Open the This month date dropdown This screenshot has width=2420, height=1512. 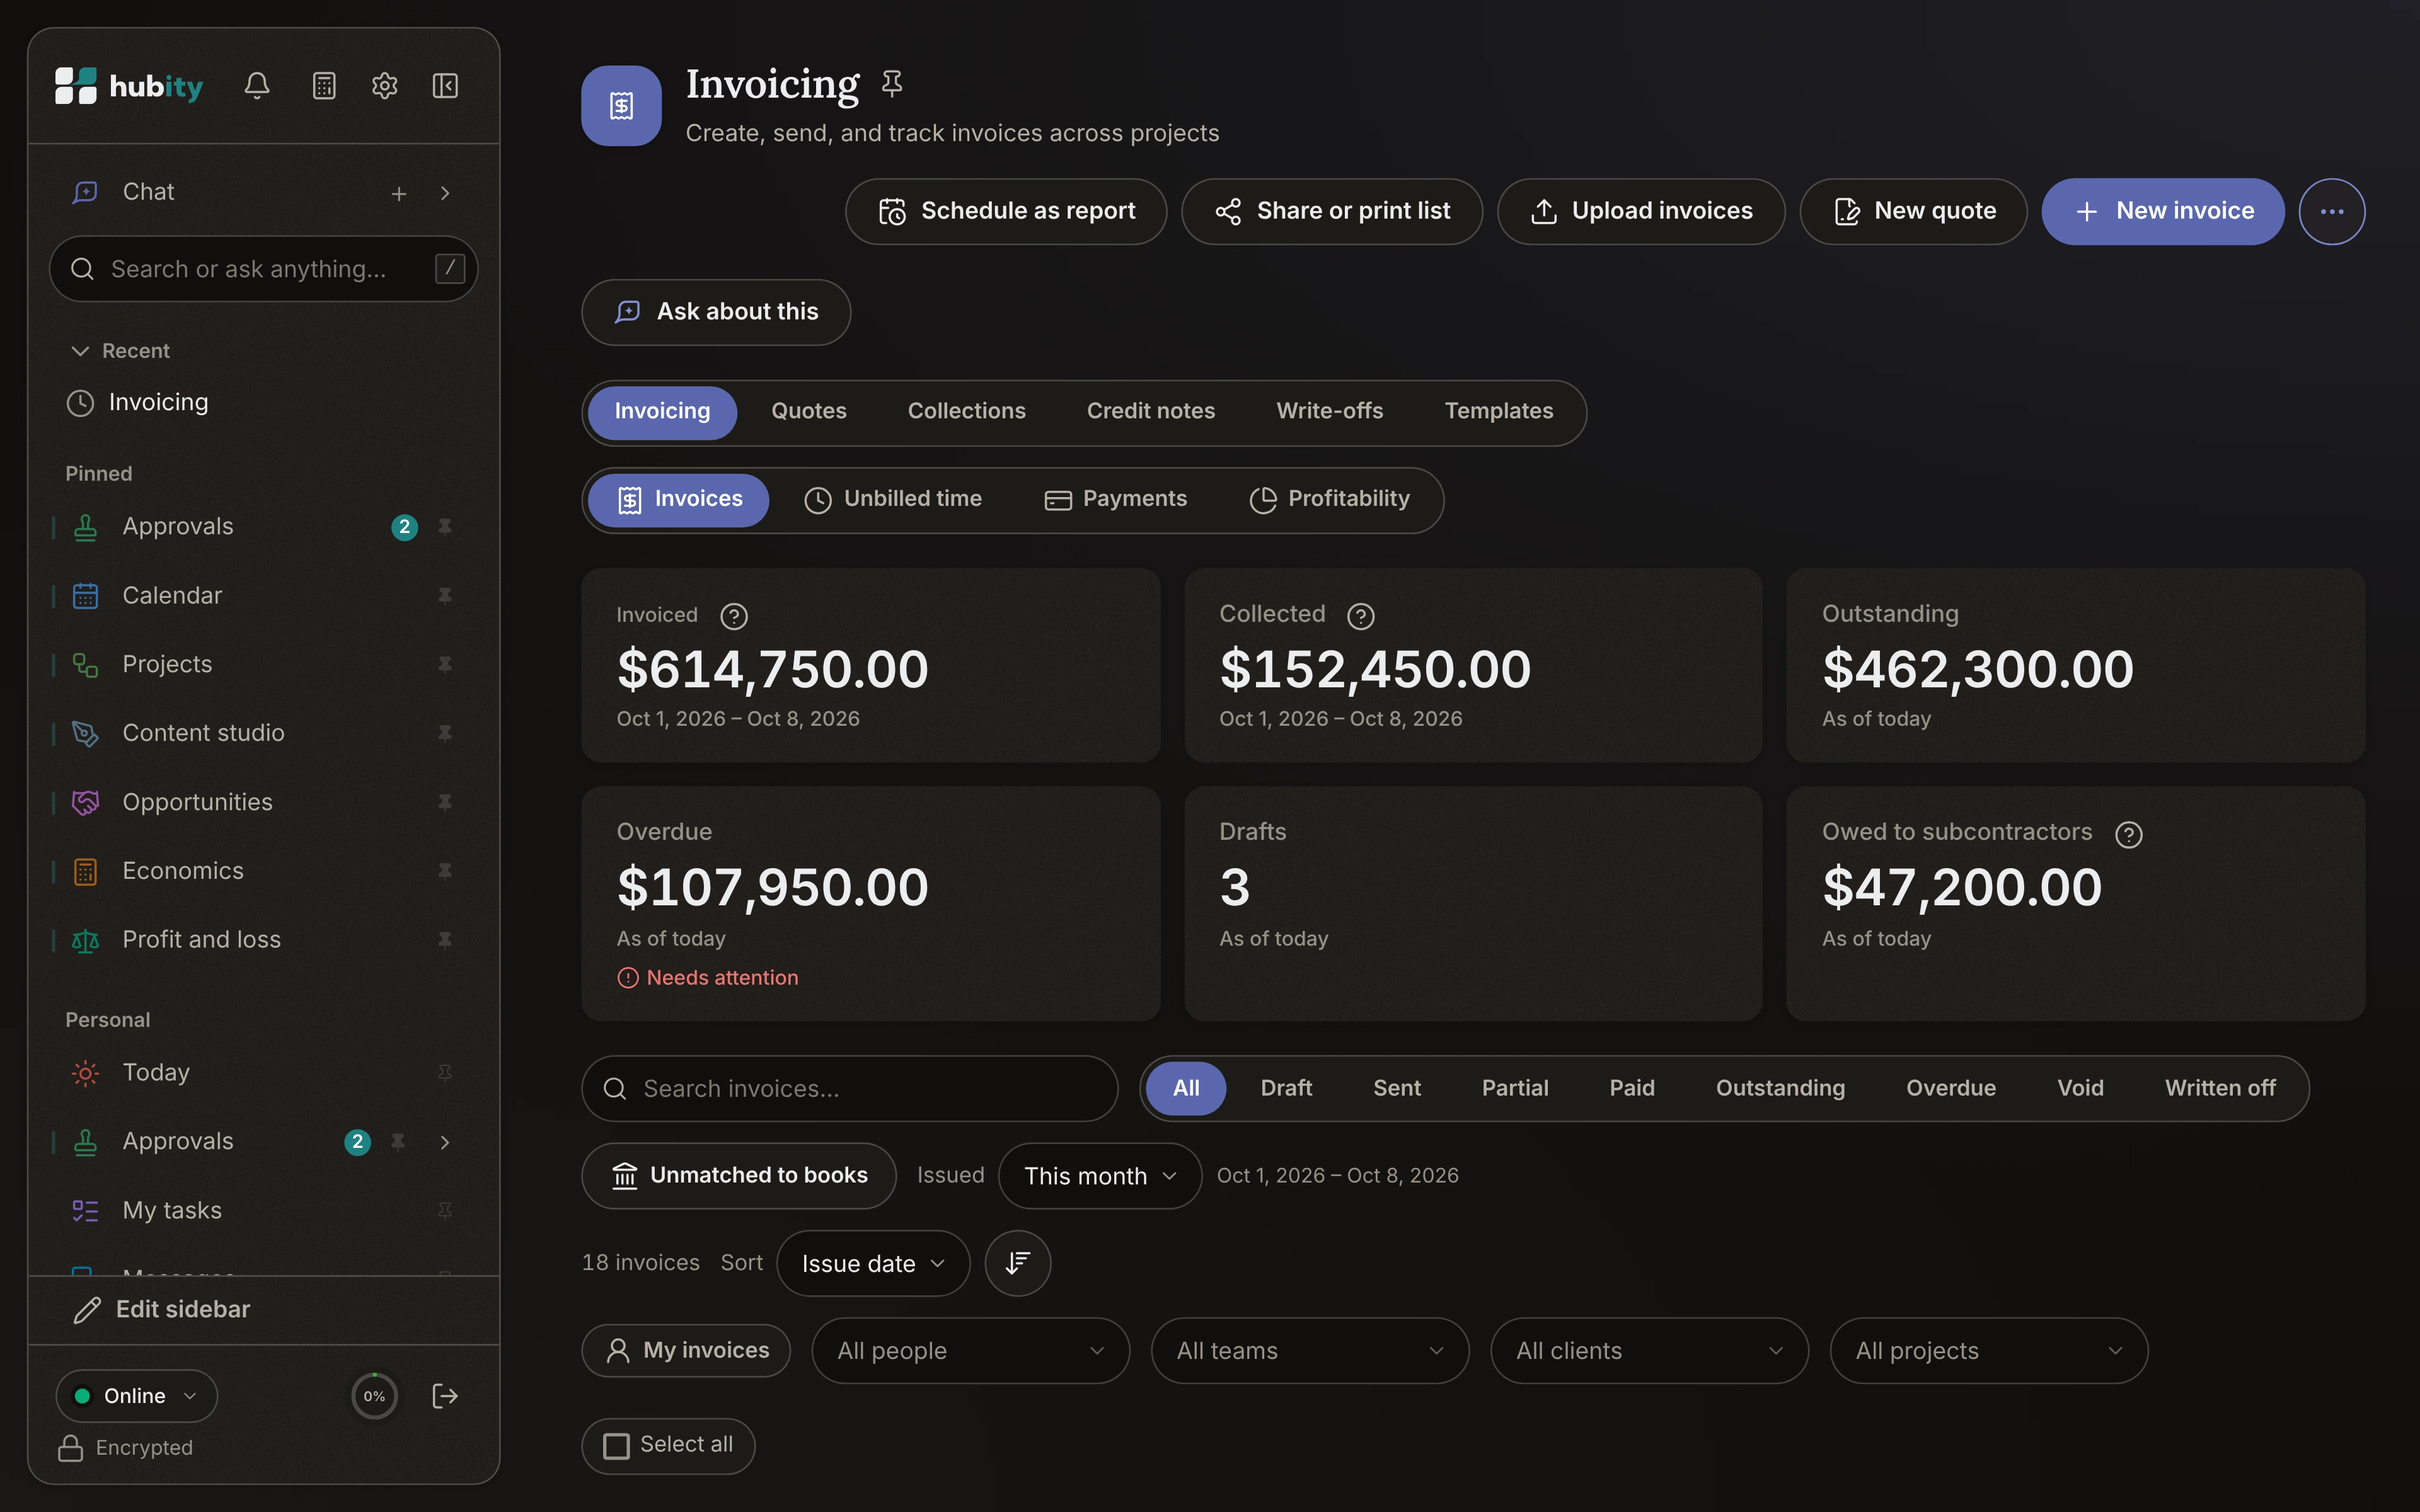[x=1100, y=1176]
